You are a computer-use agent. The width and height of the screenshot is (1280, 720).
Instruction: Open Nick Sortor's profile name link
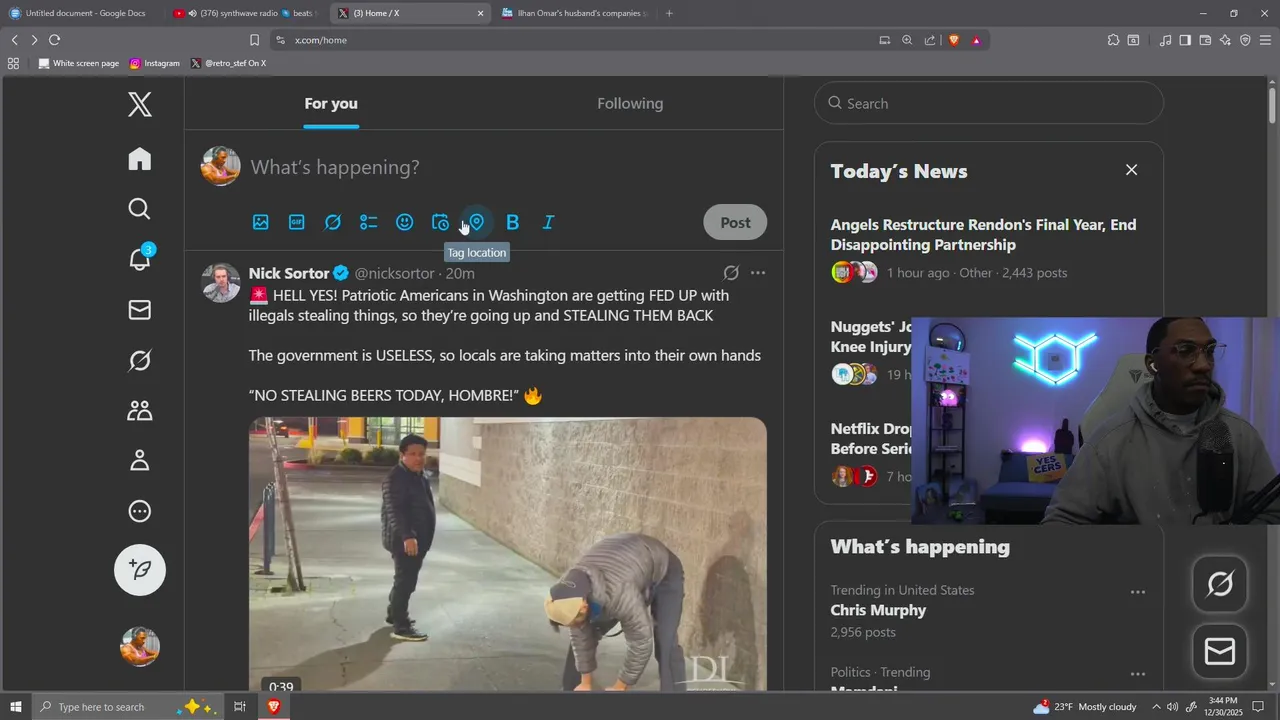click(x=289, y=273)
